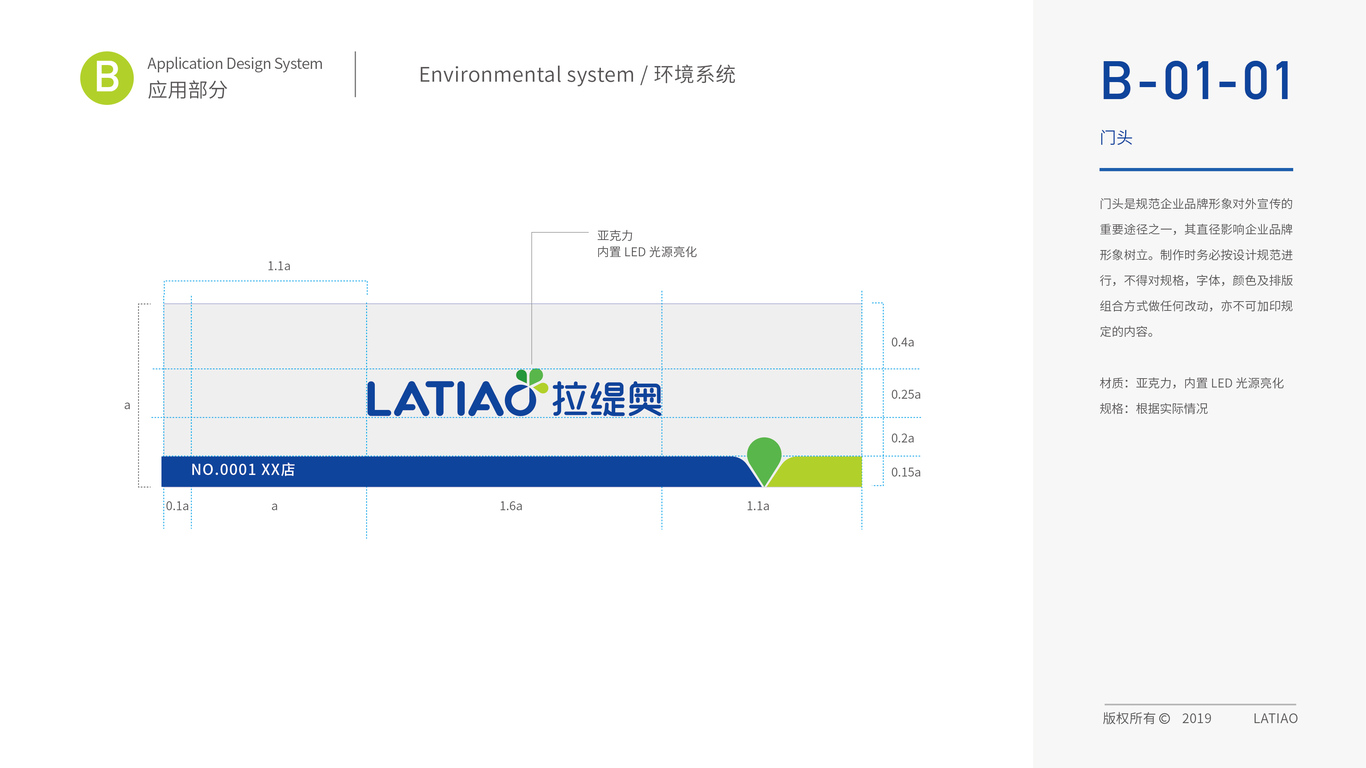1366x768 pixels.
Task: Click the "0.15a" dimension label
Action: (x=906, y=472)
